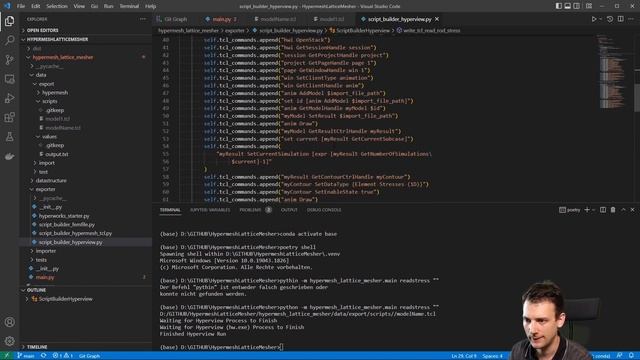The width and height of the screenshot is (640, 360).
Task: Click the Explorer more actions ellipsis
Action: pyautogui.click(x=143, y=19)
